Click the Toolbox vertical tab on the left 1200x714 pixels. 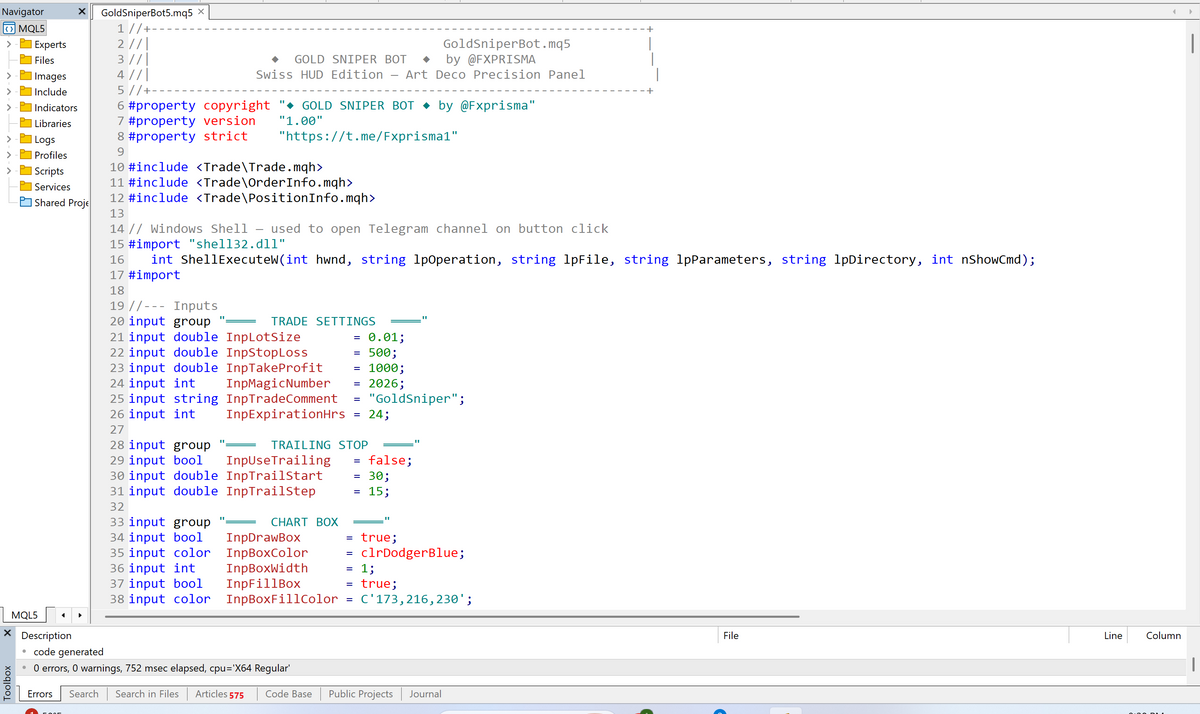point(9,679)
